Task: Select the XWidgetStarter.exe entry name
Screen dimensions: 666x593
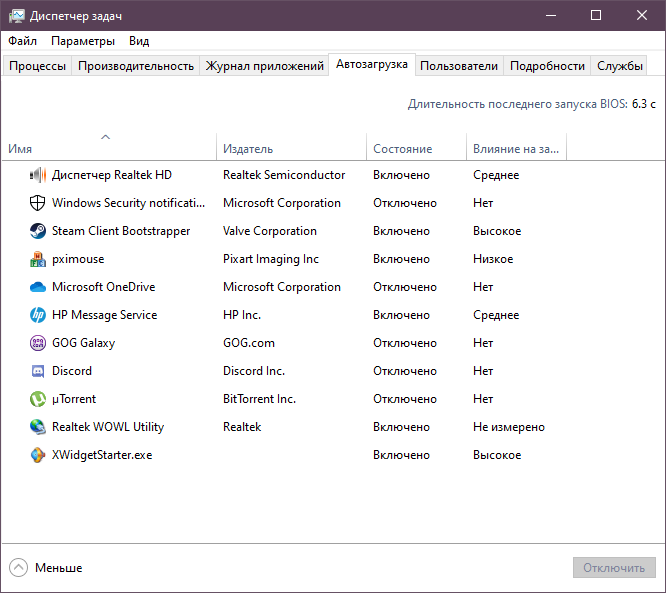Action: pyautogui.click(x=102, y=455)
